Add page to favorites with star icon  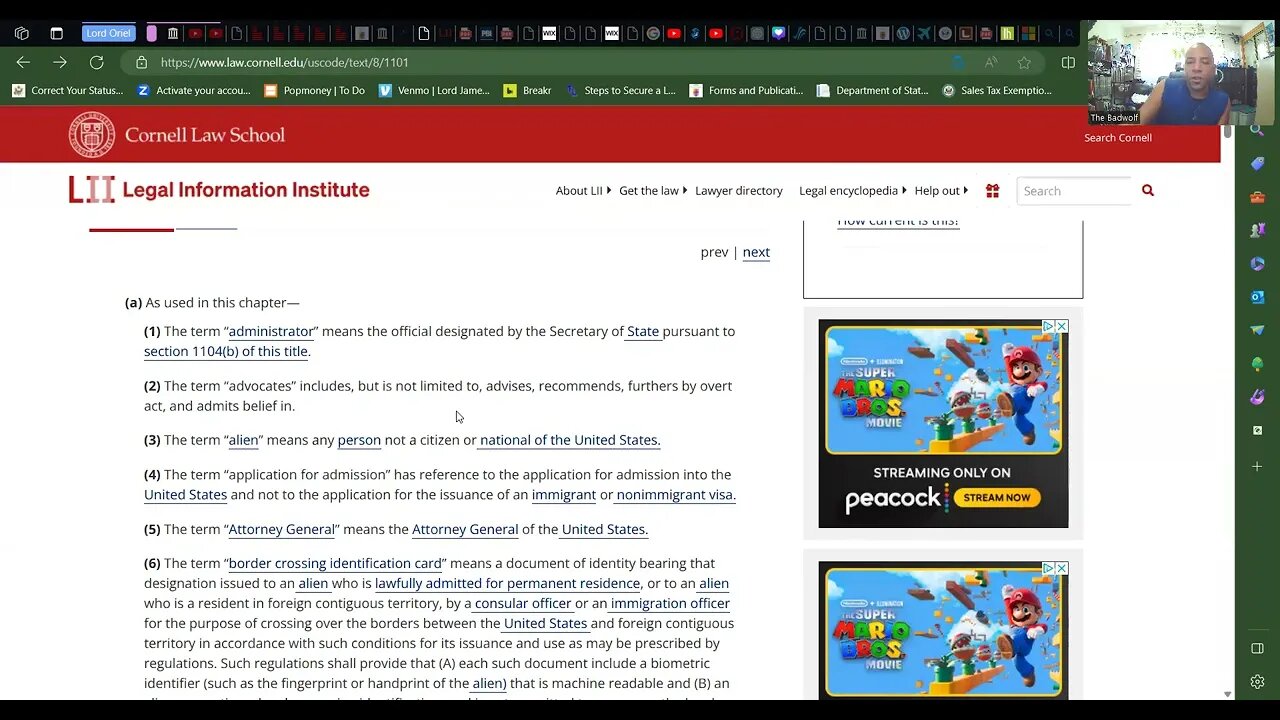pos(1024,62)
